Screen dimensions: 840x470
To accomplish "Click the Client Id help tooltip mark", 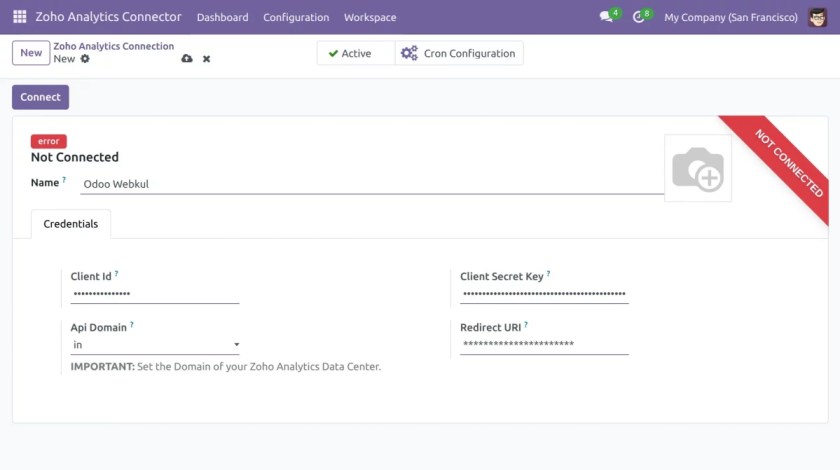I will (116, 273).
